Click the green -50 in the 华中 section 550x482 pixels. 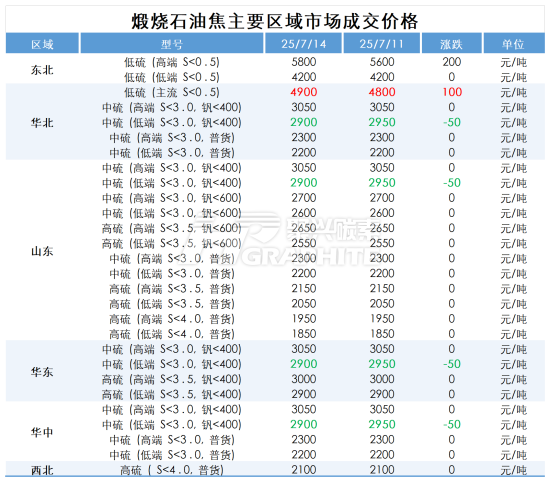452,424
